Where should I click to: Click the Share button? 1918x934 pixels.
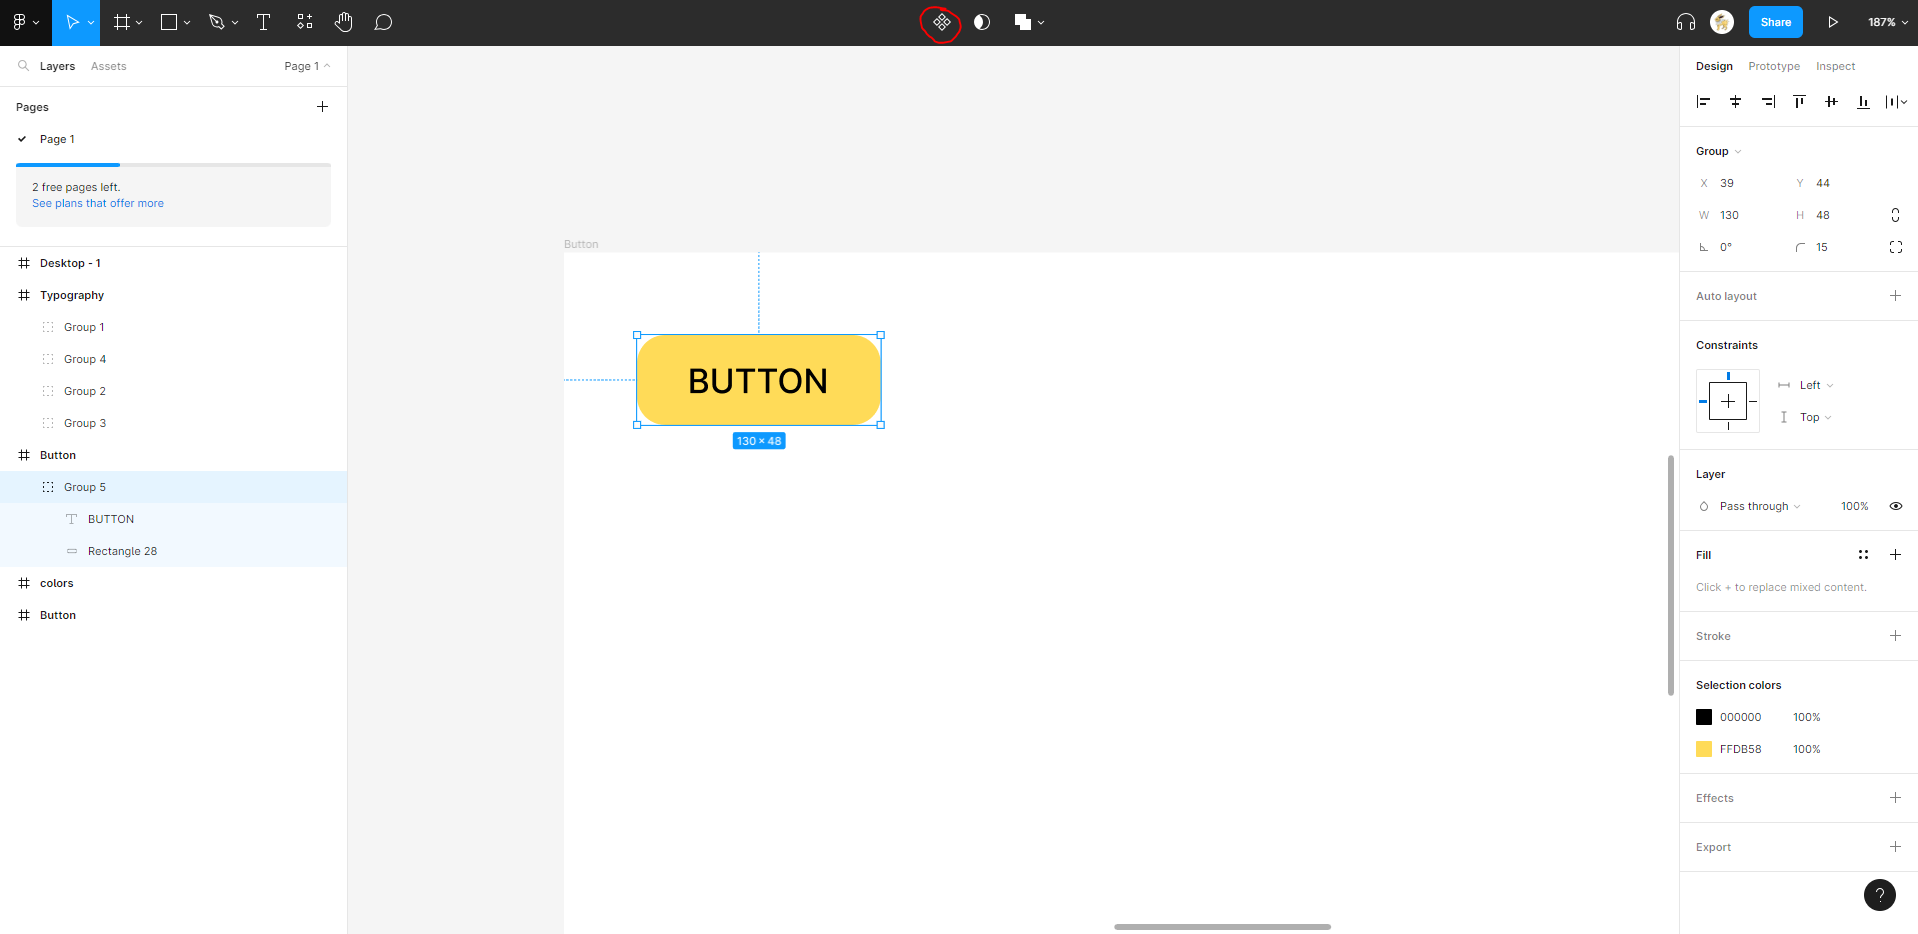1776,22
